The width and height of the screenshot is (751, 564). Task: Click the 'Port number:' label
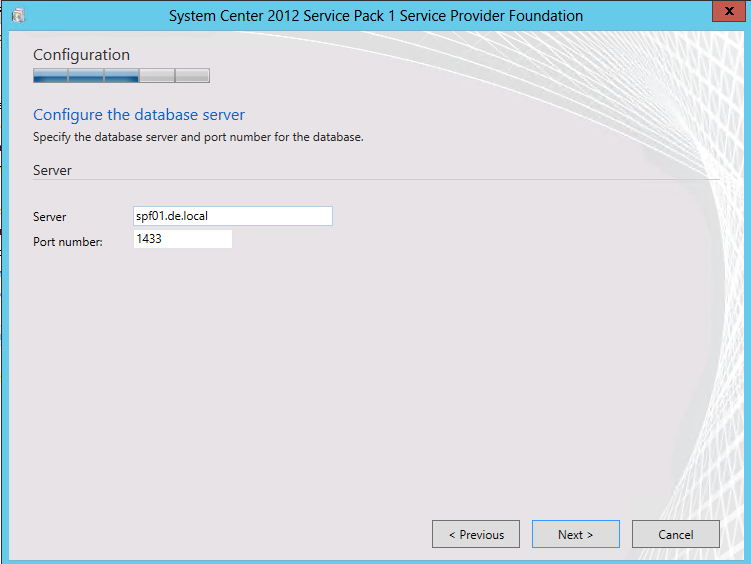pos(67,241)
